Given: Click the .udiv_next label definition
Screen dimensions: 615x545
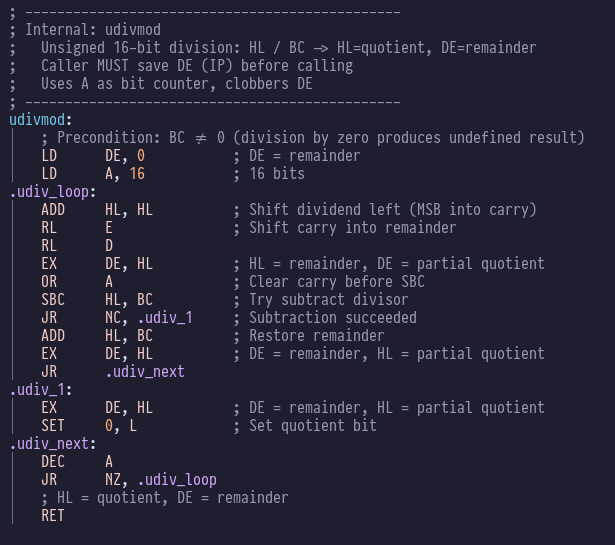Looking at the screenshot, I should (53, 444).
